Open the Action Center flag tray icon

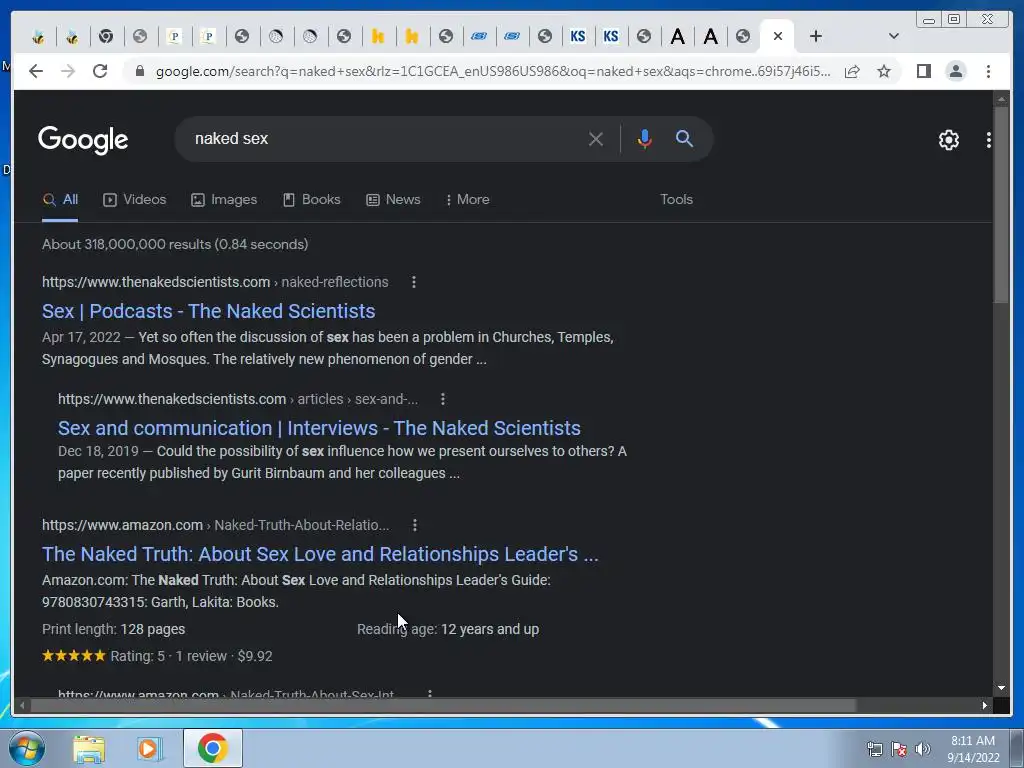[x=899, y=749]
